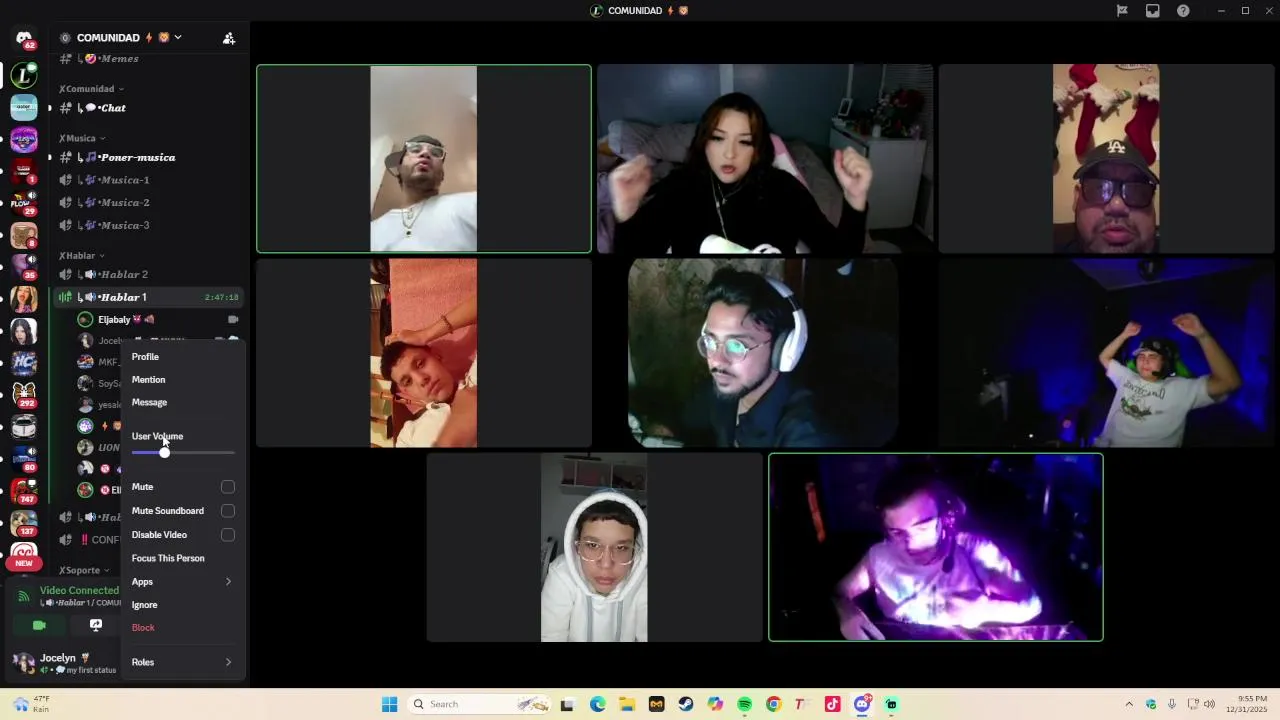Click the white headphones man video tile
1280x720 pixels.
(x=763, y=353)
